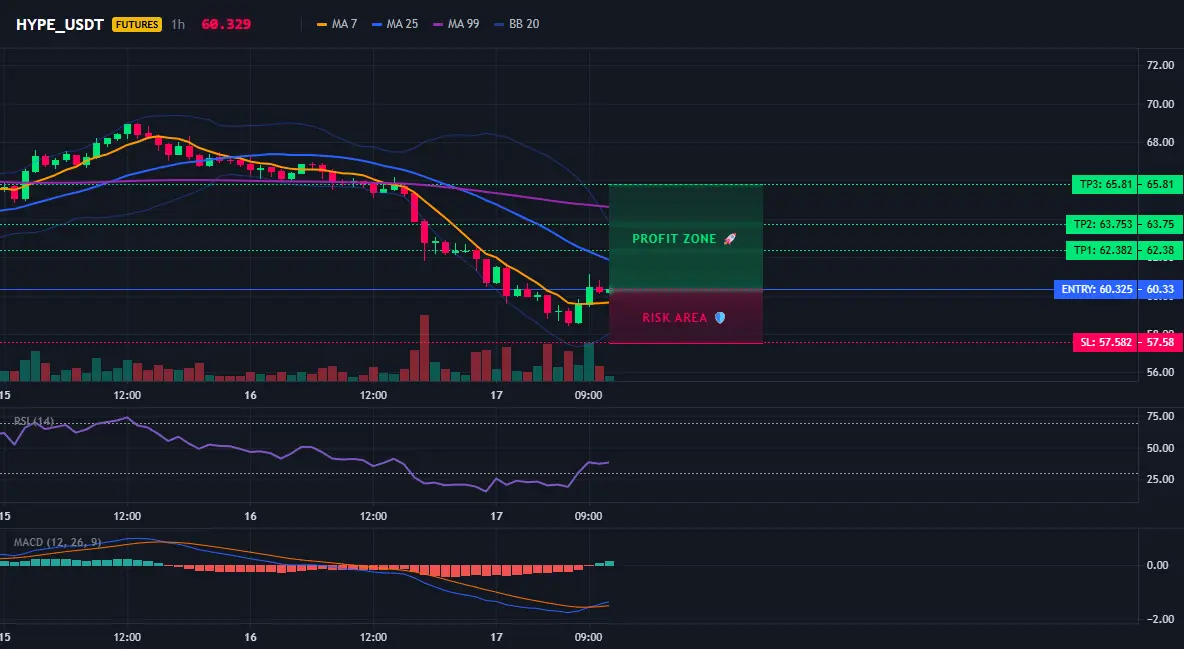Click the HYPE_USDT symbol title
Viewport: 1184px width, 649px height.
pyautogui.click(x=60, y=24)
